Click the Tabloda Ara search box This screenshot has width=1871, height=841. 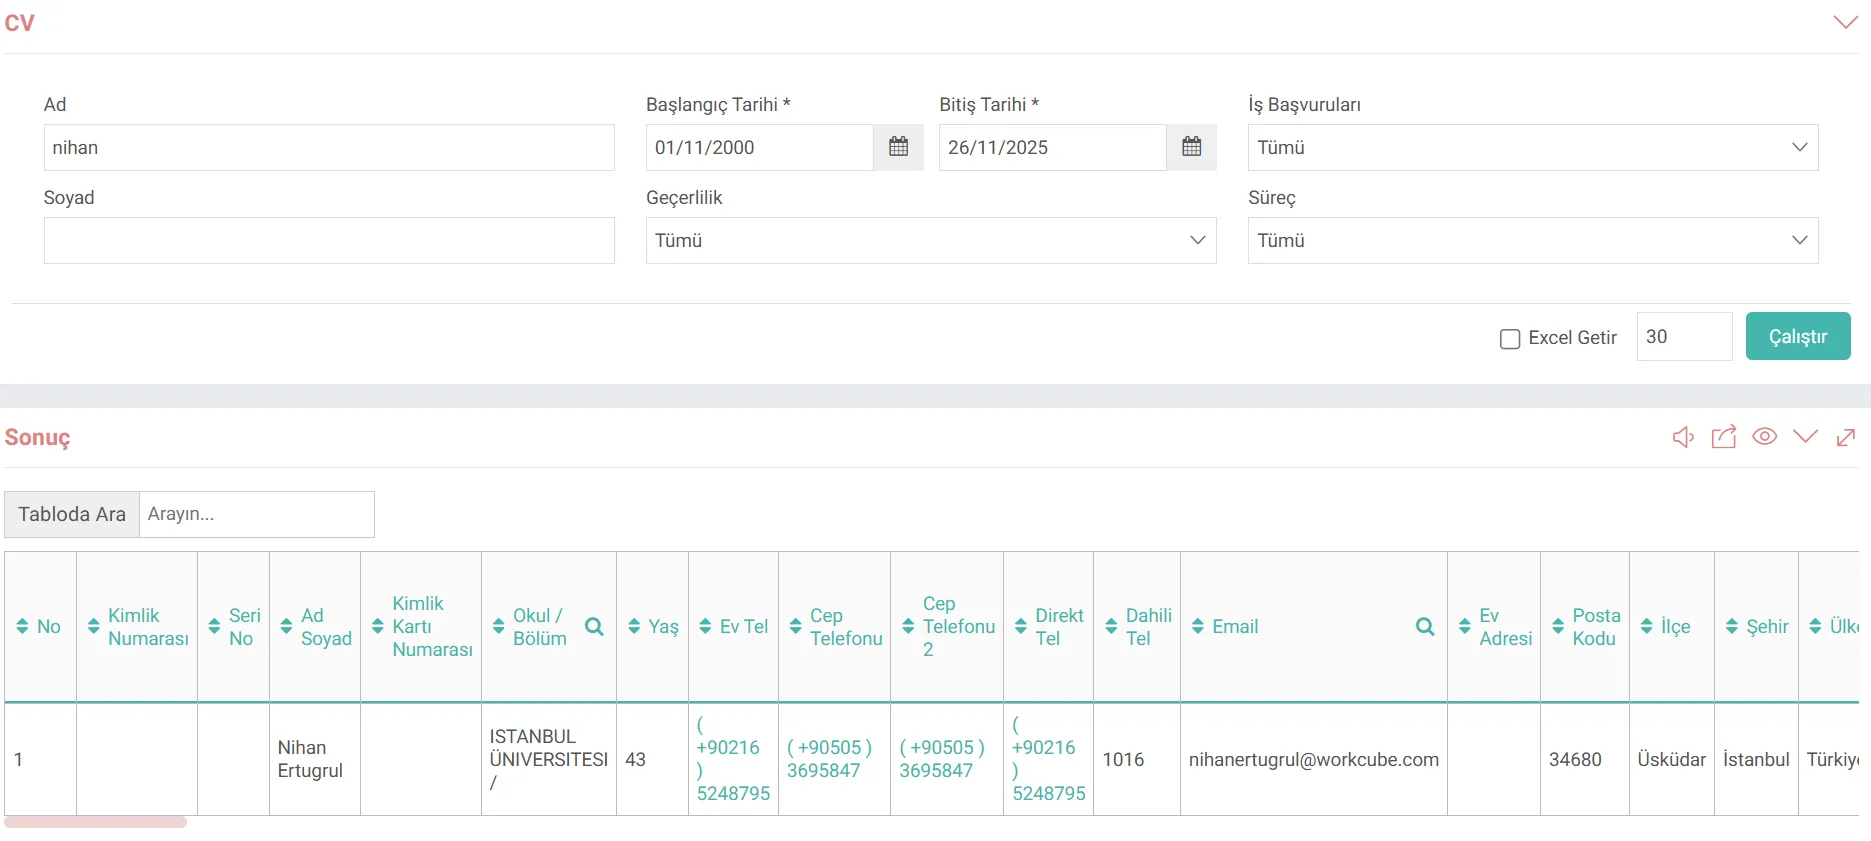pos(256,514)
